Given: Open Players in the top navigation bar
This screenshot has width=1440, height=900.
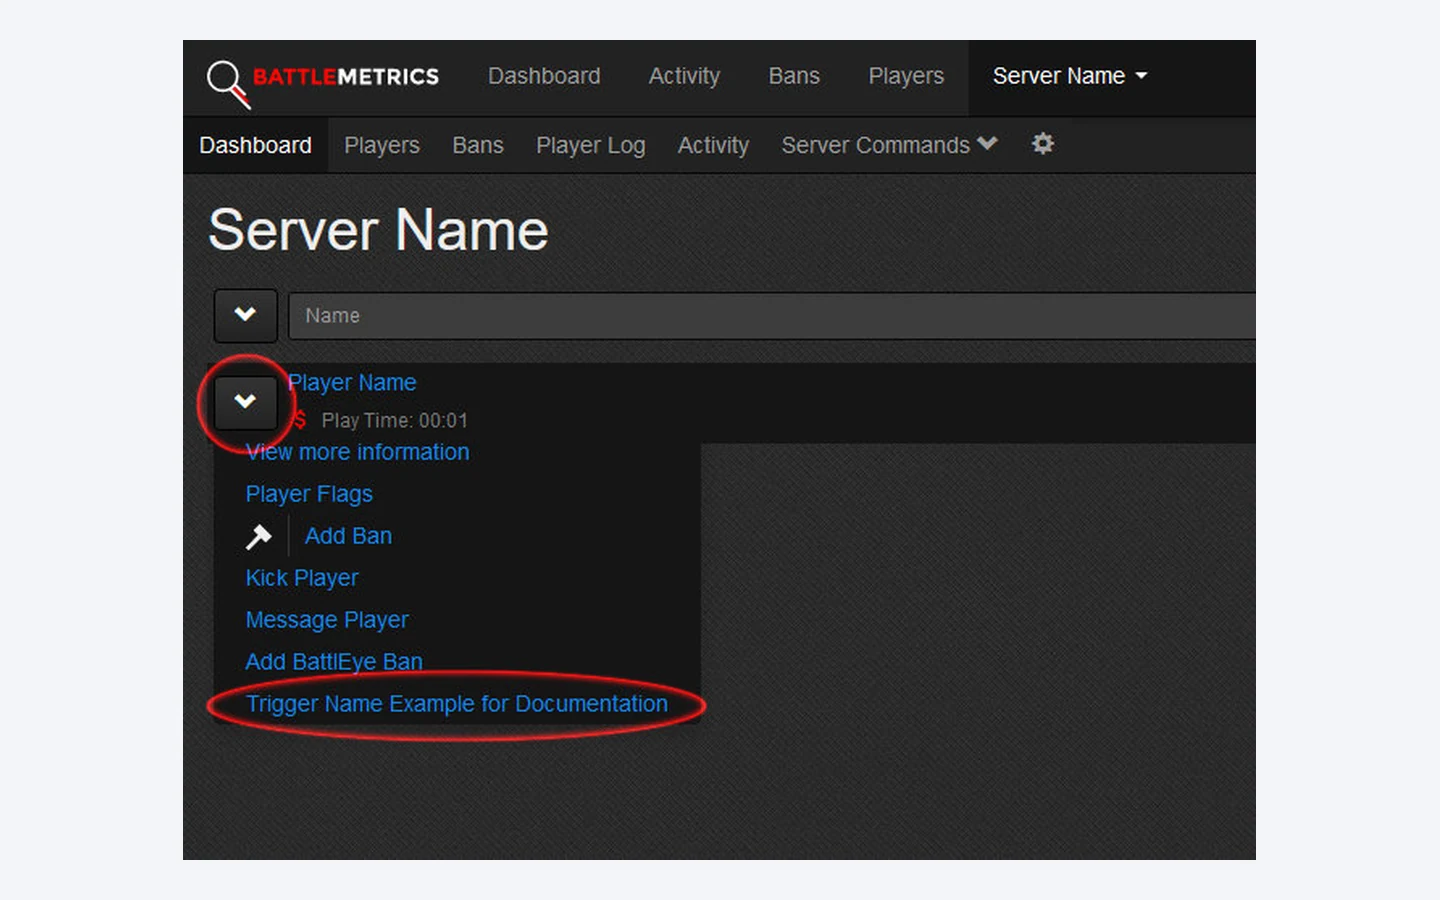Looking at the screenshot, I should pyautogui.click(x=906, y=76).
